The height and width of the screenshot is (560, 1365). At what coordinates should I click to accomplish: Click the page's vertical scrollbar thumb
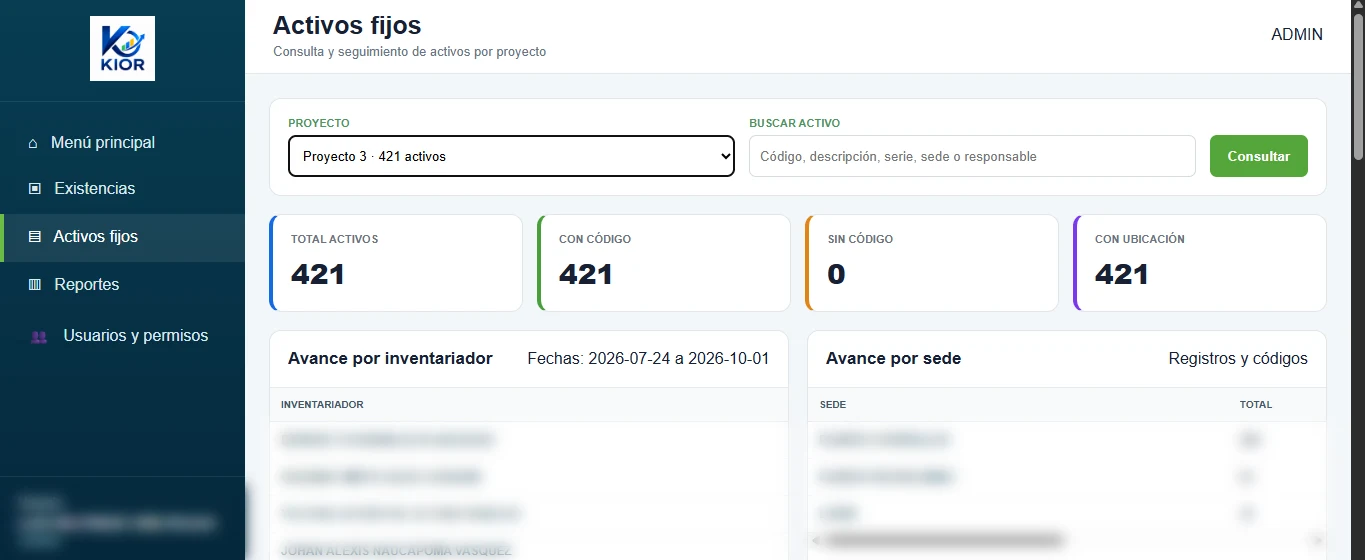point(1357,85)
